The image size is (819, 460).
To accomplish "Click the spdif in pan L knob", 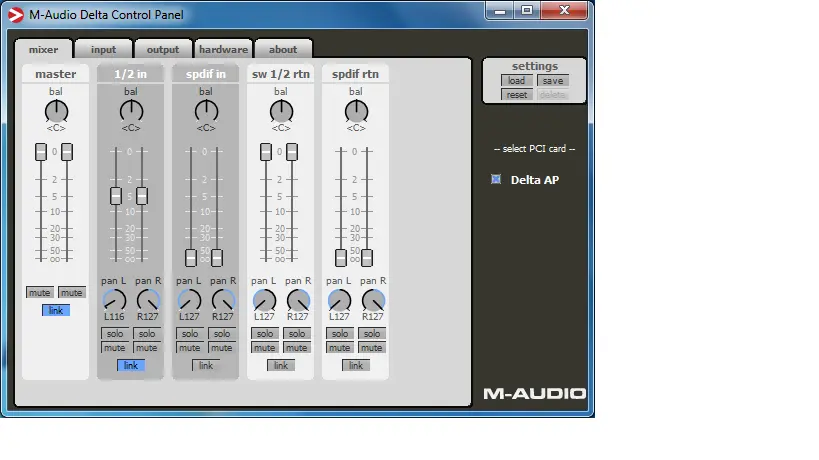I will point(189,301).
